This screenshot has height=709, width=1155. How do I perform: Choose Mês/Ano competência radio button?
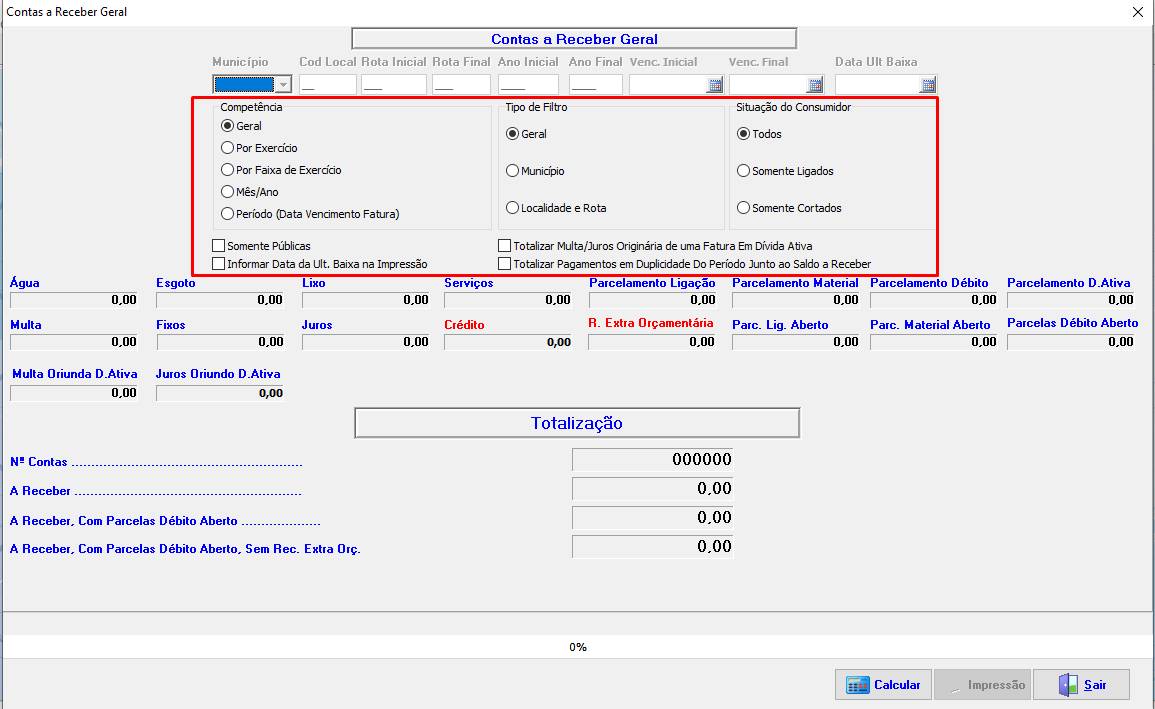coord(228,192)
